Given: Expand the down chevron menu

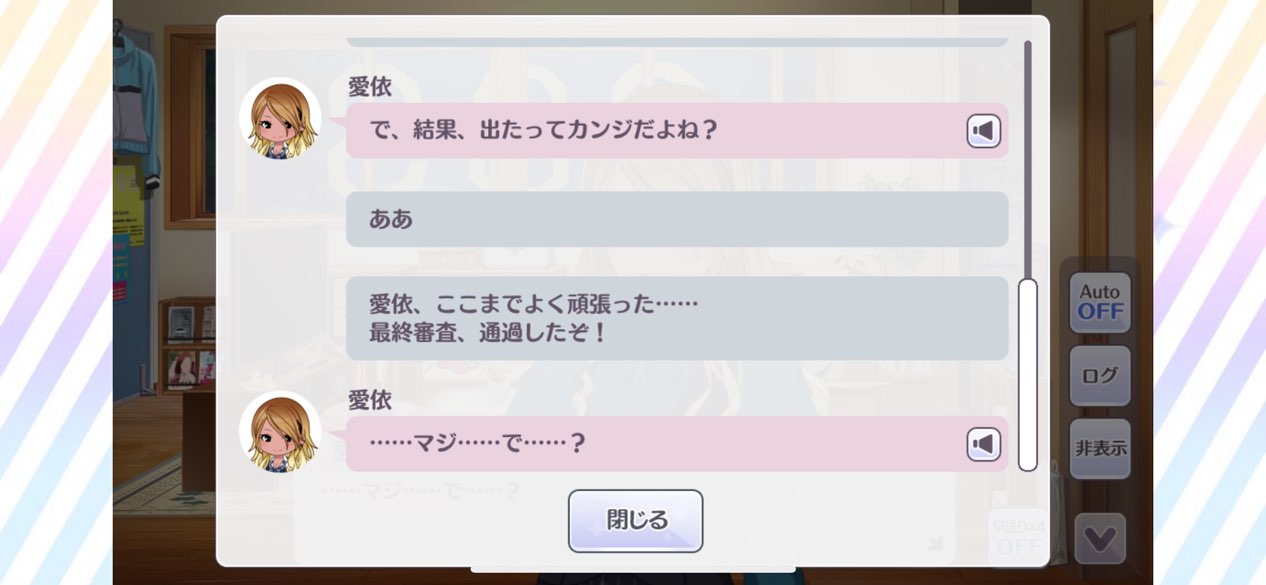Looking at the screenshot, I should coord(1100,539).
